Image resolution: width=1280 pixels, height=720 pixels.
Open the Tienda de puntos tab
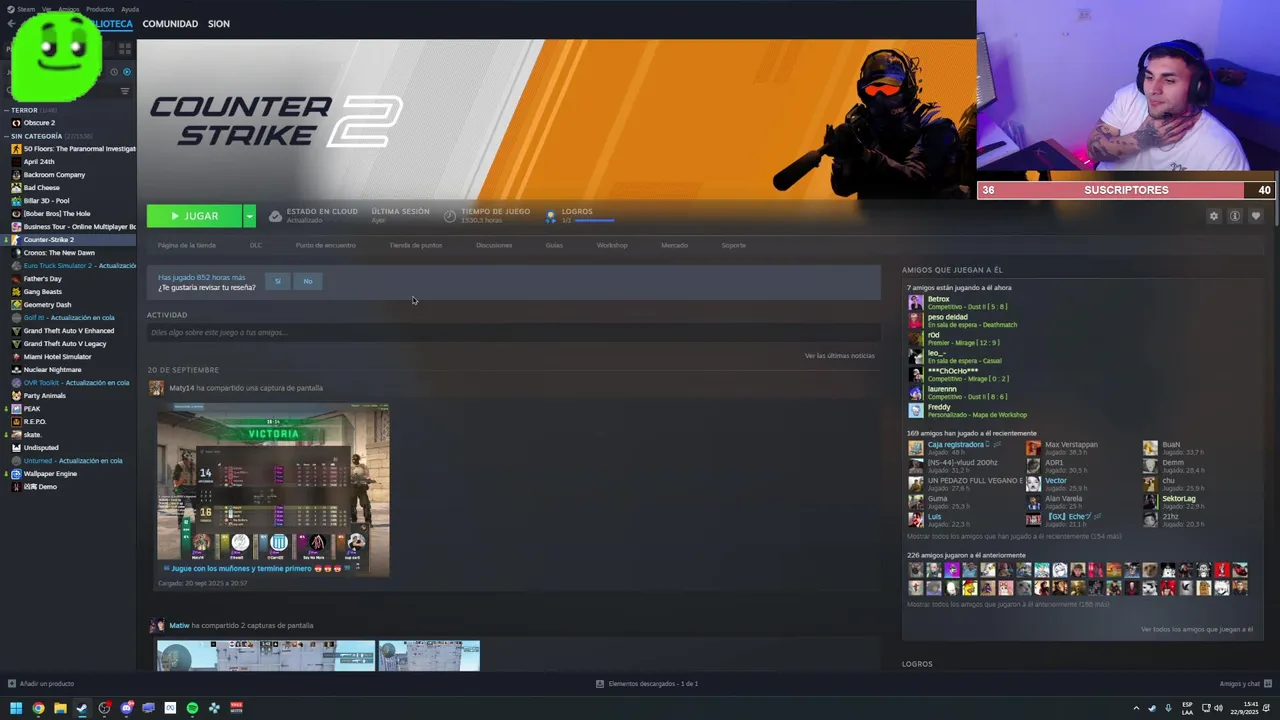[415, 245]
